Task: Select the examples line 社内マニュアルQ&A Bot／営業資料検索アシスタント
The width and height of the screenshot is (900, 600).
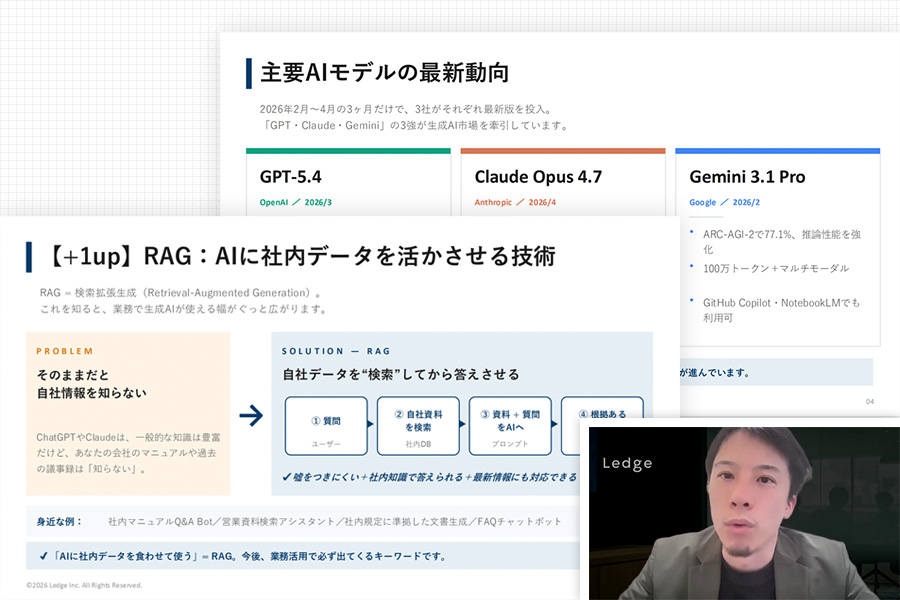Action: (335, 521)
